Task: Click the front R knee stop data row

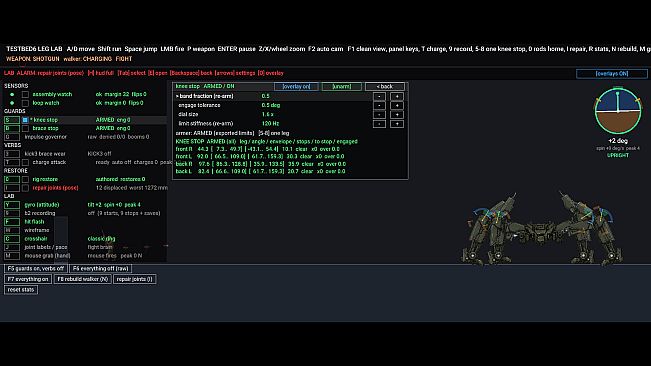Action: pyautogui.click(x=257, y=149)
